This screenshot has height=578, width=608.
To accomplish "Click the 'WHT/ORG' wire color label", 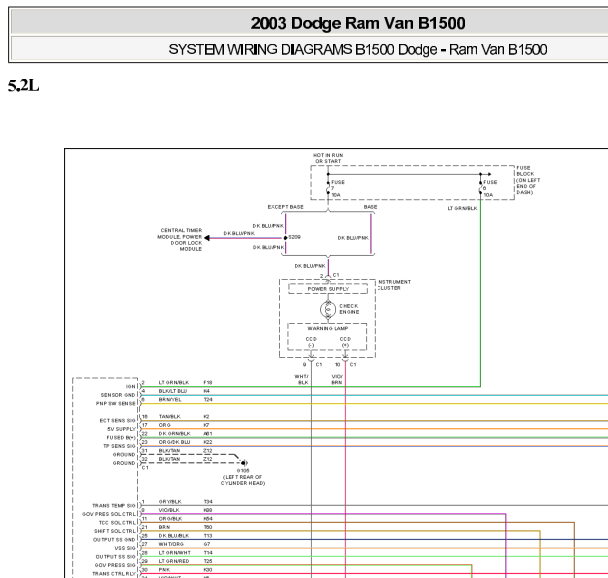I will tap(171, 545).
